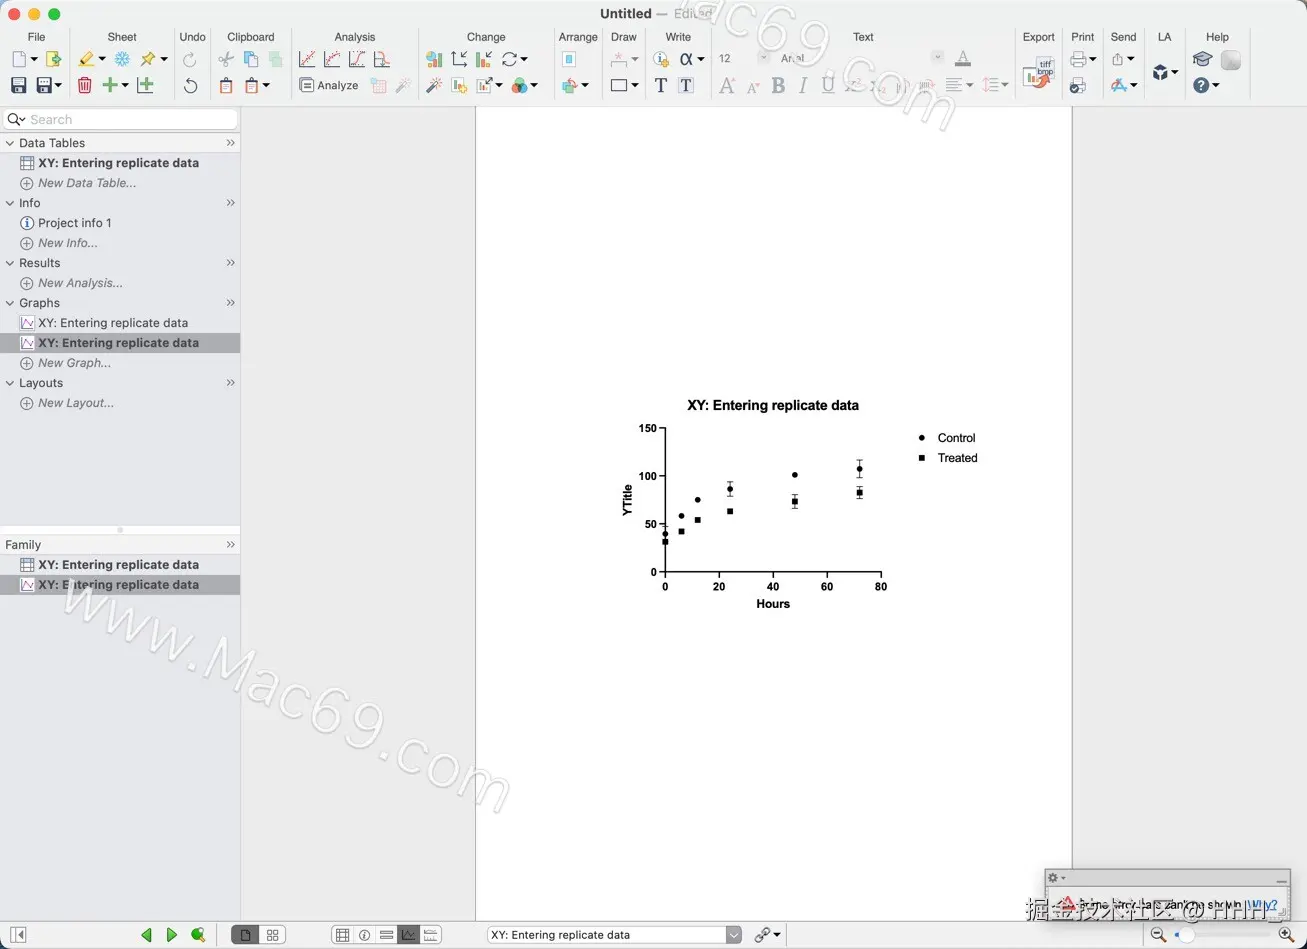The image size is (1307, 949).
Task: Click the paste clipboard icon
Action: point(226,86)
